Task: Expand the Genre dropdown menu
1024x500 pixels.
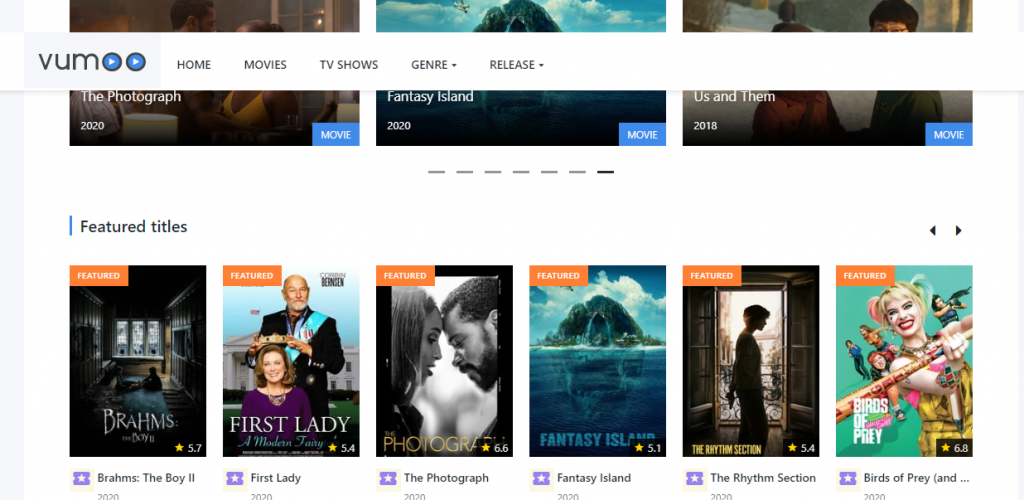Action: [433, 65]
